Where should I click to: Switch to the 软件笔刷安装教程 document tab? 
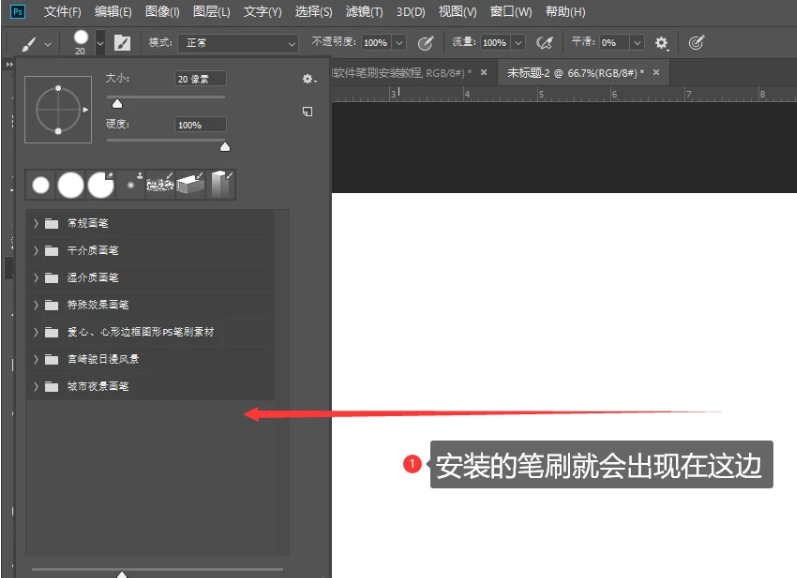tap(402, 73)
